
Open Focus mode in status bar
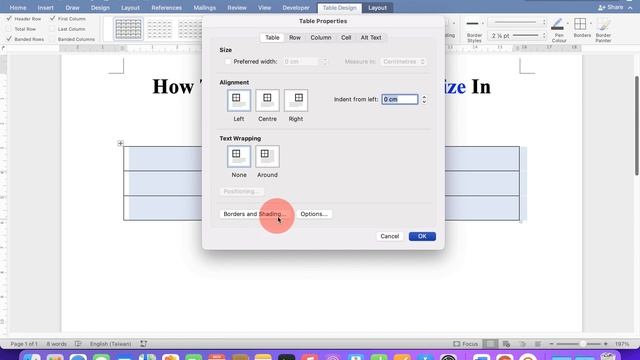click(x=465, y=344)
